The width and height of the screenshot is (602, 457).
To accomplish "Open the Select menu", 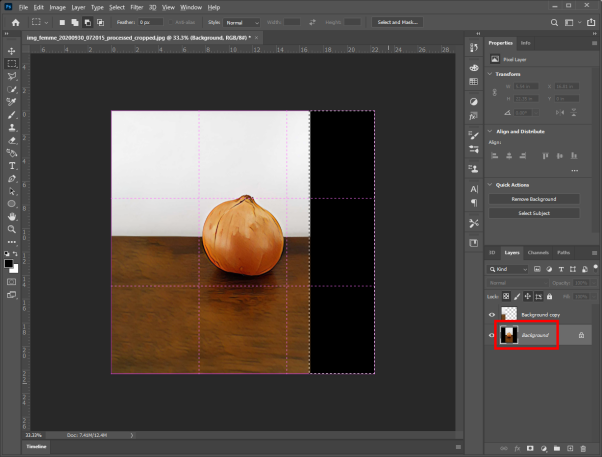I will (x=117, y=7).
